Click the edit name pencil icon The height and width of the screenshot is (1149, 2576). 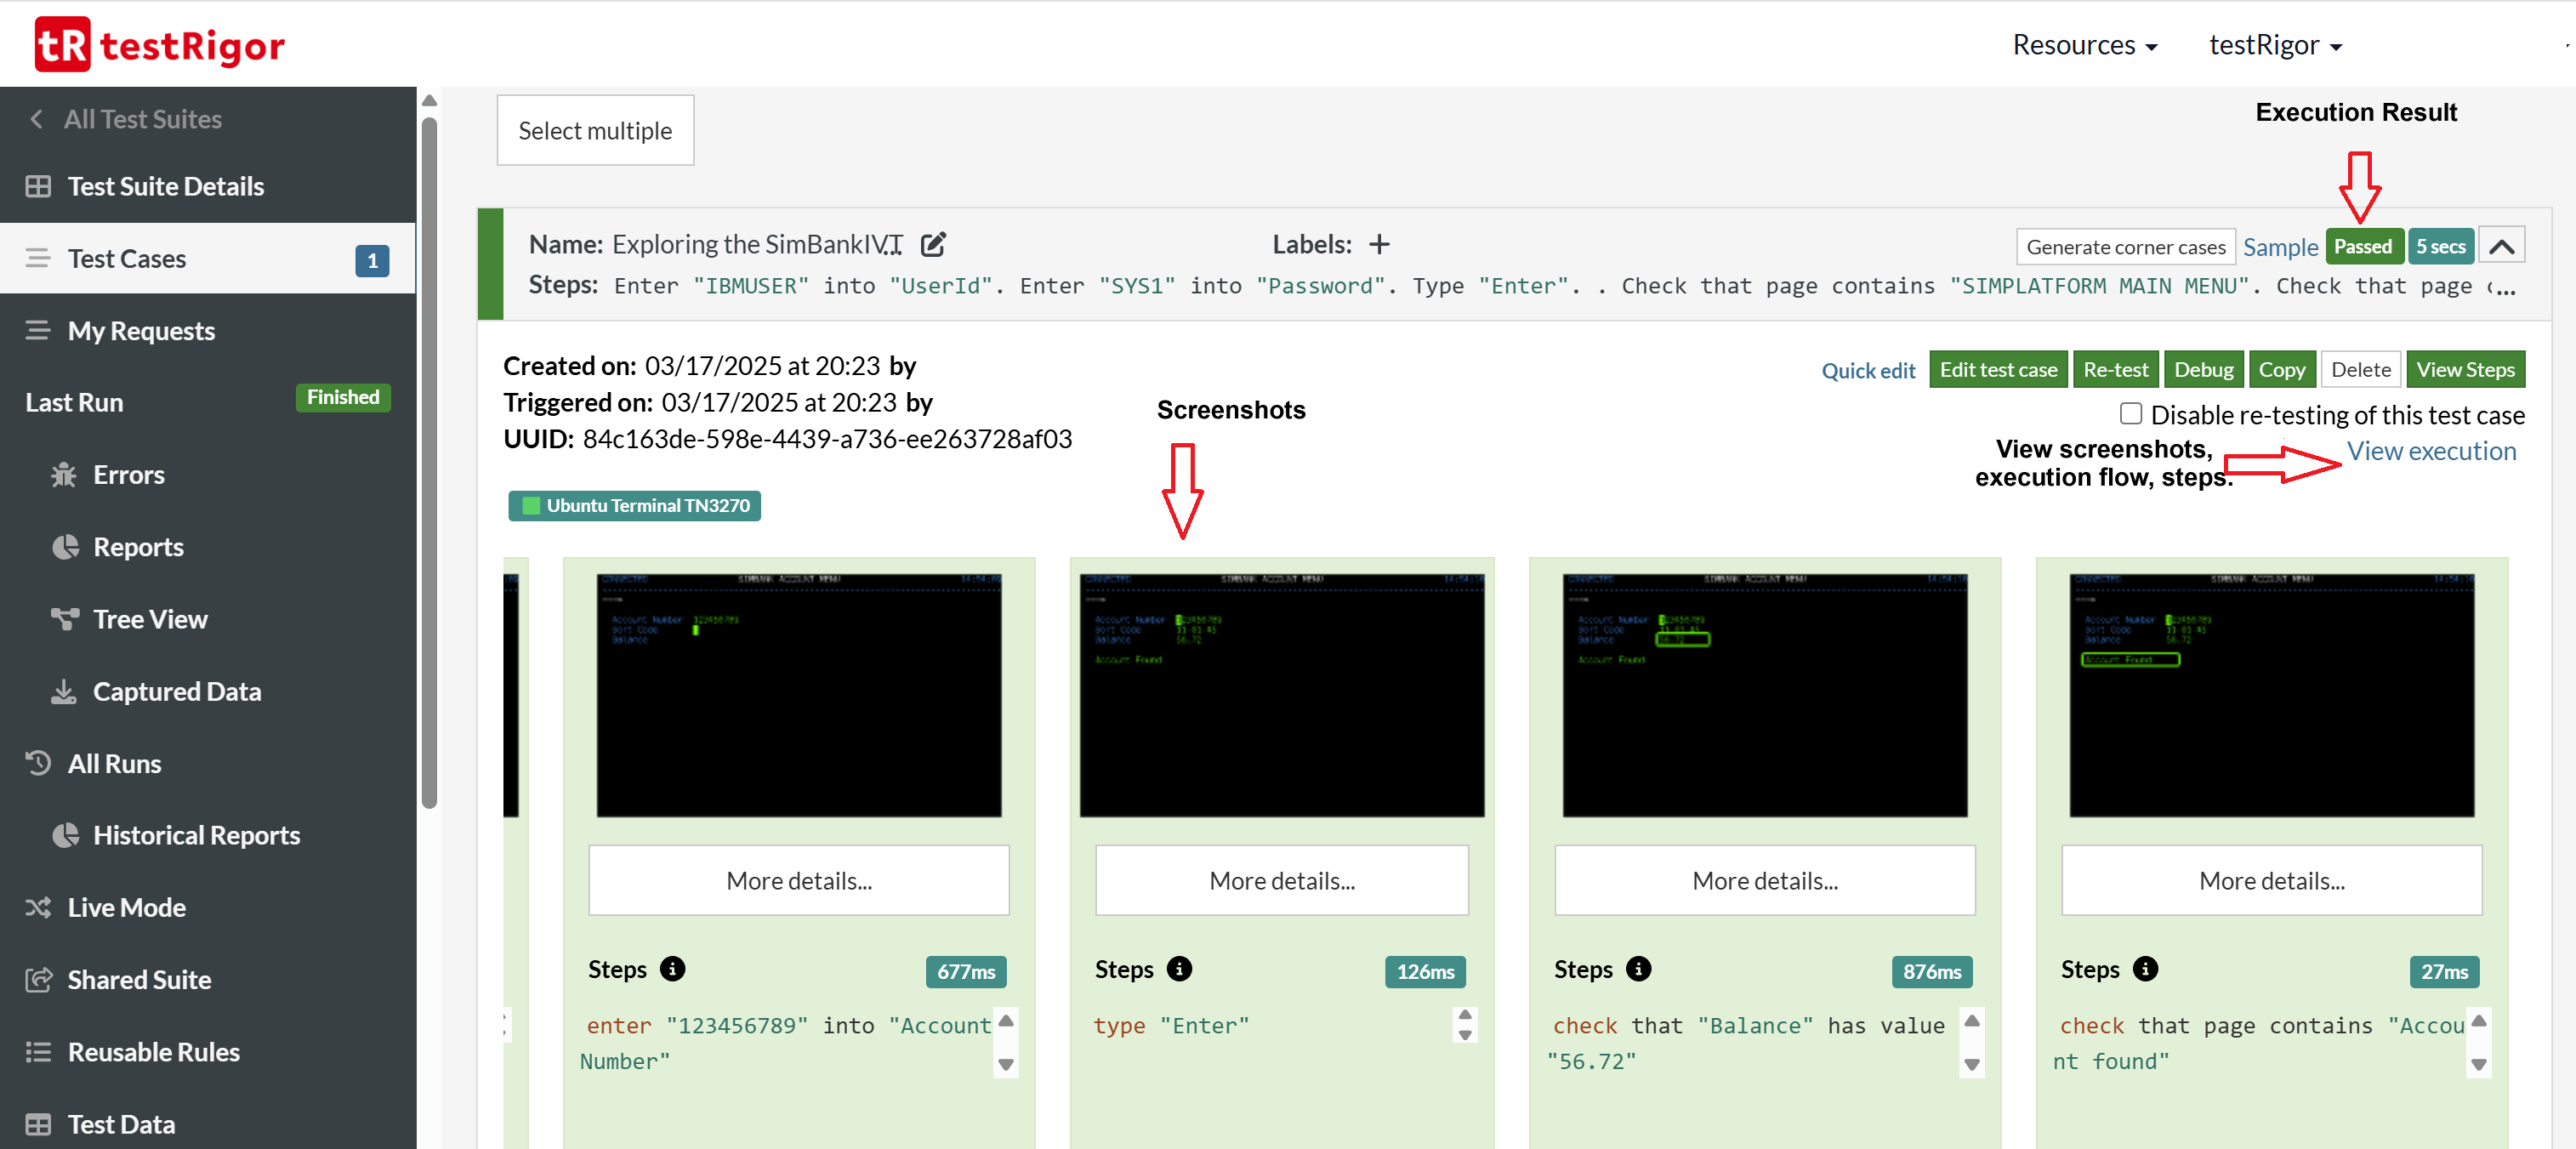(932, 244)
